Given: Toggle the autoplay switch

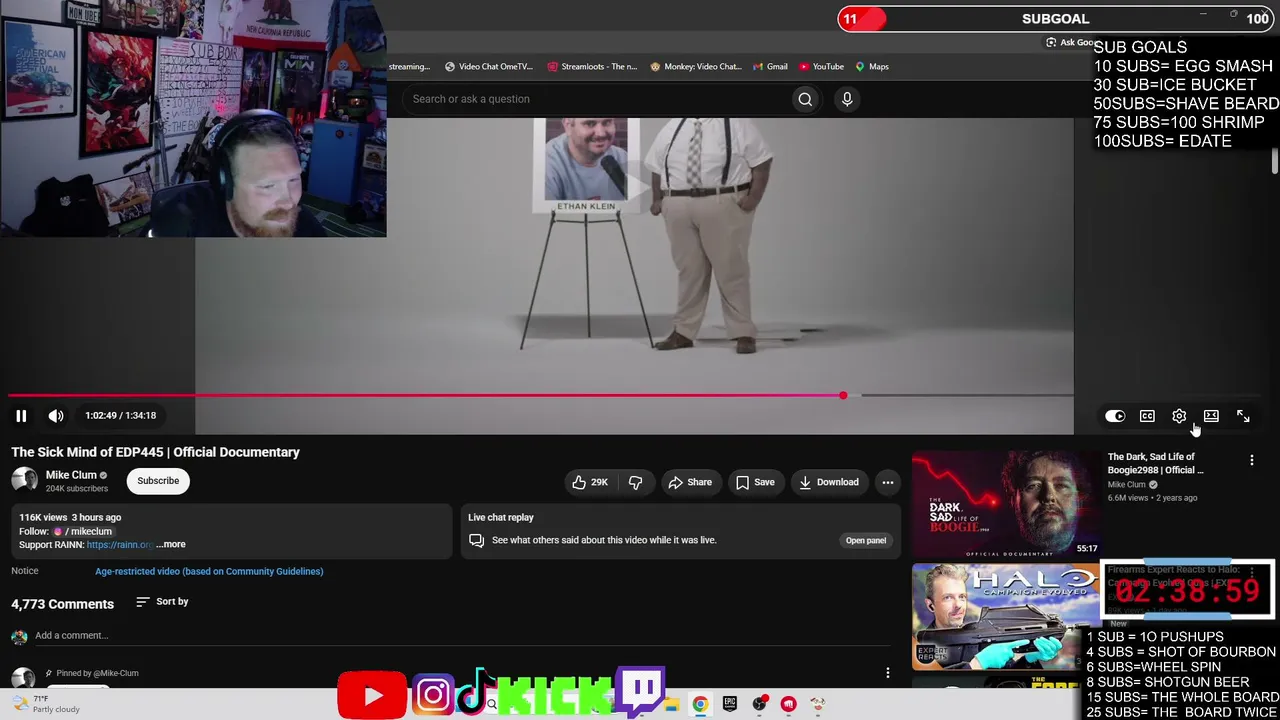Looking at the screenshot, I should (x=1115, y=416).
